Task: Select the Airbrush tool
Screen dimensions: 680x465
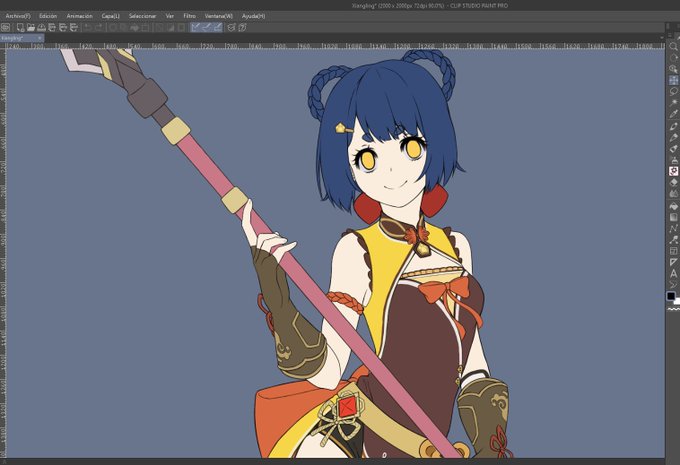Action: pos(673,160)
